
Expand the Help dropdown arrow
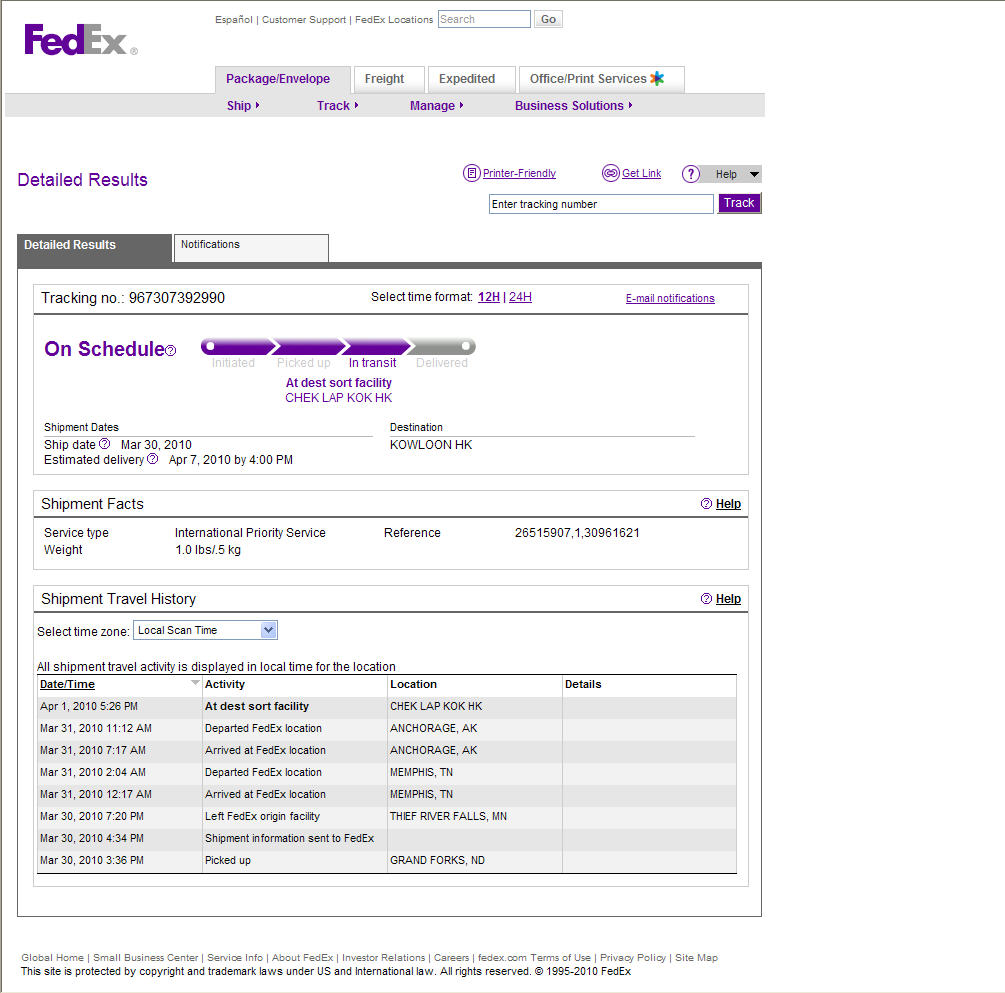click(x=754, y=174)
